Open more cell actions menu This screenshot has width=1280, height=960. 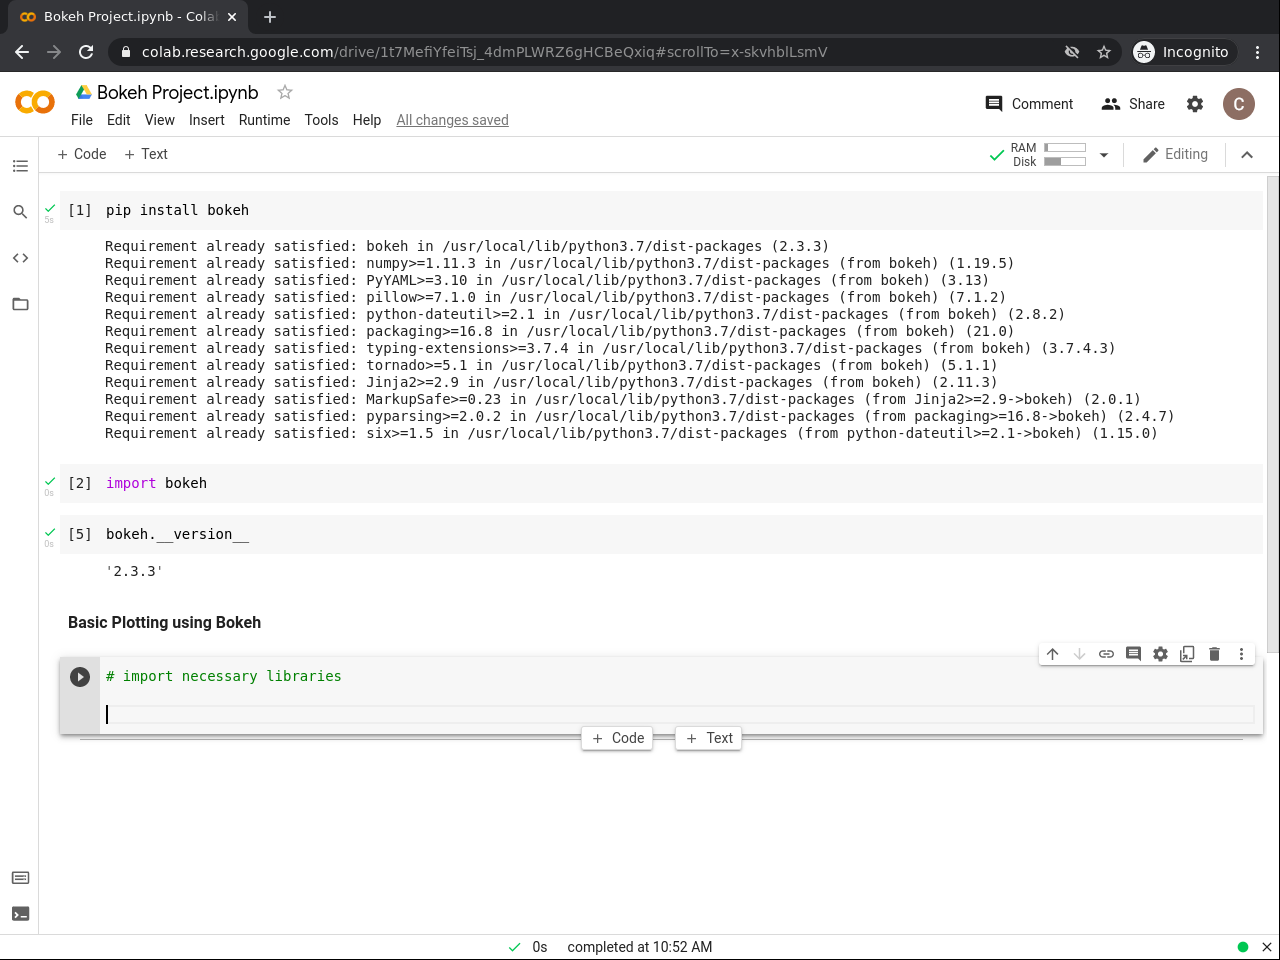(x=1241, y=654)
